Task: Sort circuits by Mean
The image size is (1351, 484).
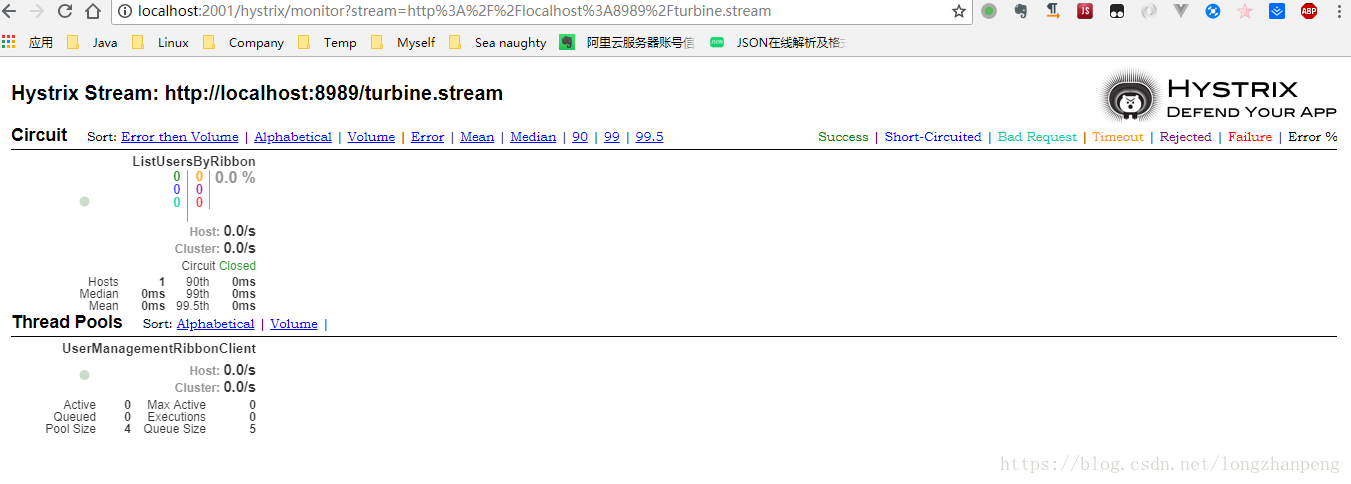Action: pos(477,137)
